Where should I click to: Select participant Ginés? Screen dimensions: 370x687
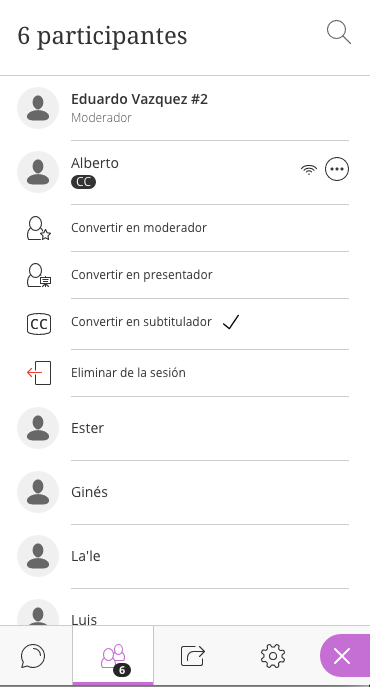(x=183, y=492)
